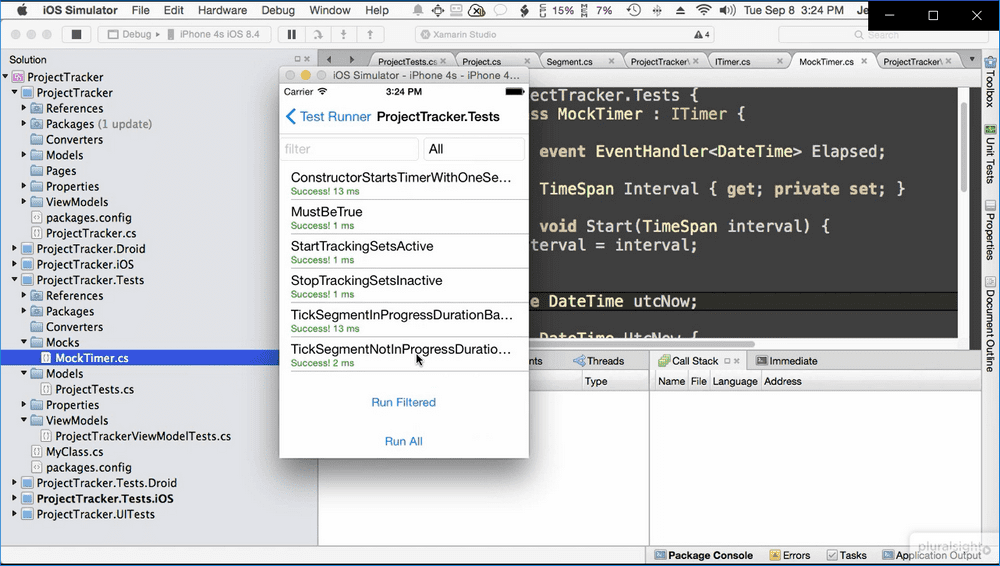Click the warning count indicator in status bar

[702, 34]
